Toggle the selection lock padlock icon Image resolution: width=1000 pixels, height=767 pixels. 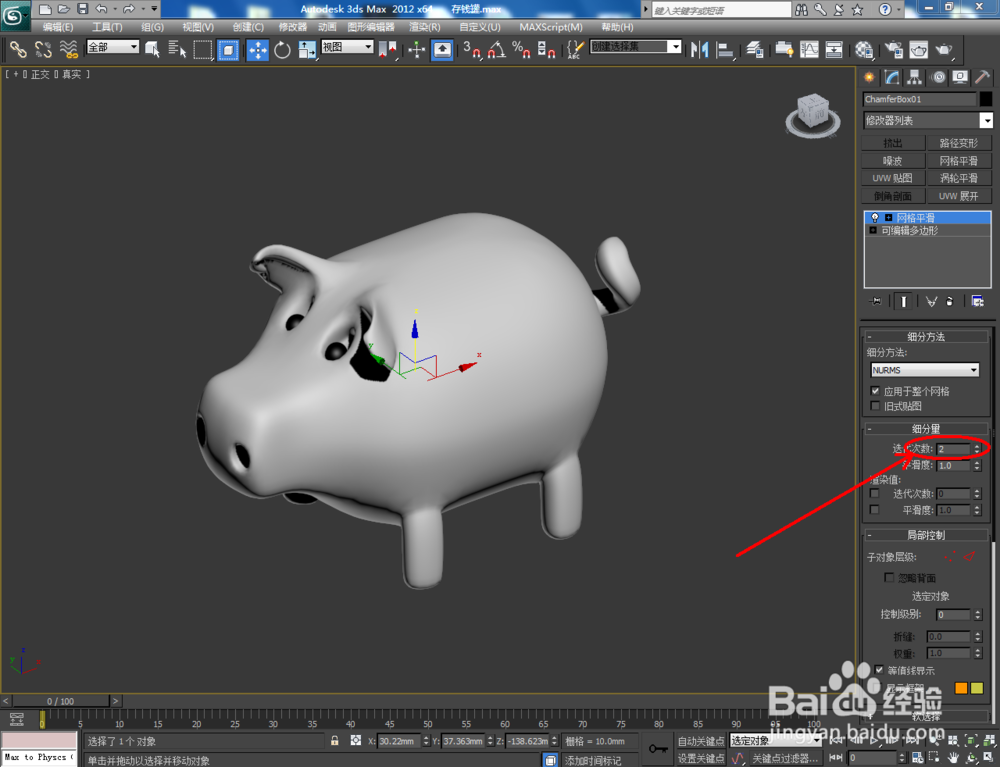[334, 741]
